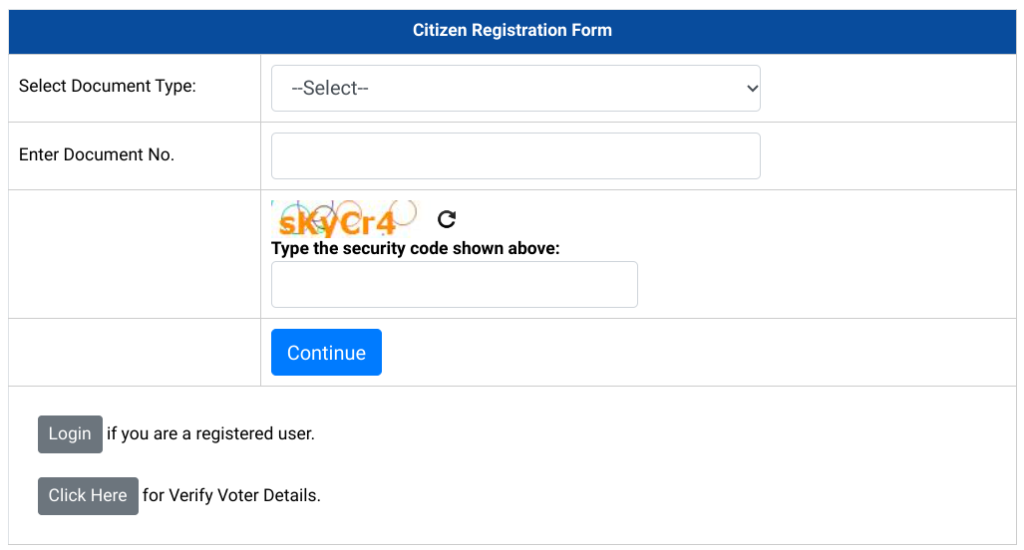Click the circle doodle right of captcha text
Image resolution: width=1024 pixels, height=550 pixels.
coord(404,212)
